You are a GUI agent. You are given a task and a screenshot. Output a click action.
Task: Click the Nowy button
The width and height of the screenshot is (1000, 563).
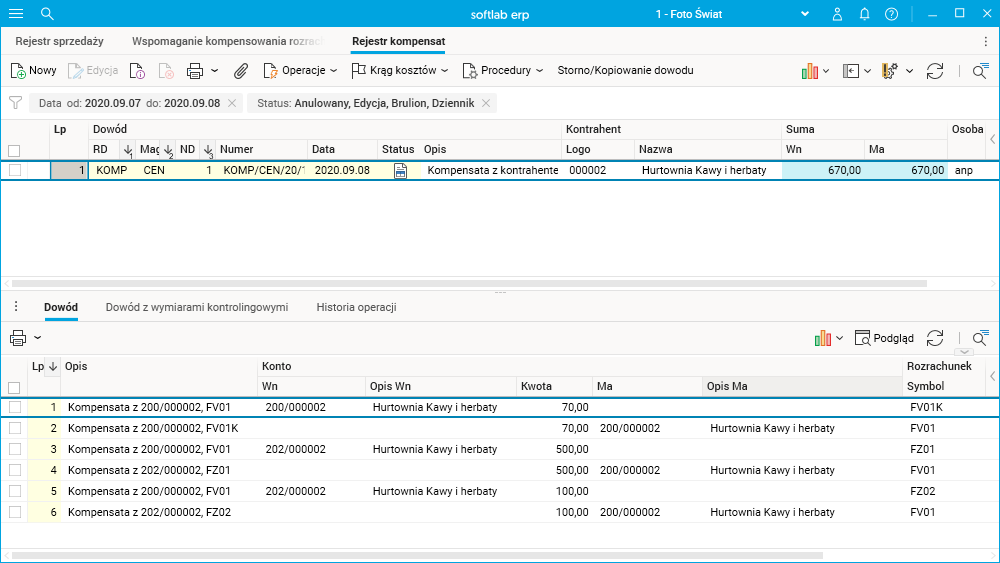click(33, 71)
